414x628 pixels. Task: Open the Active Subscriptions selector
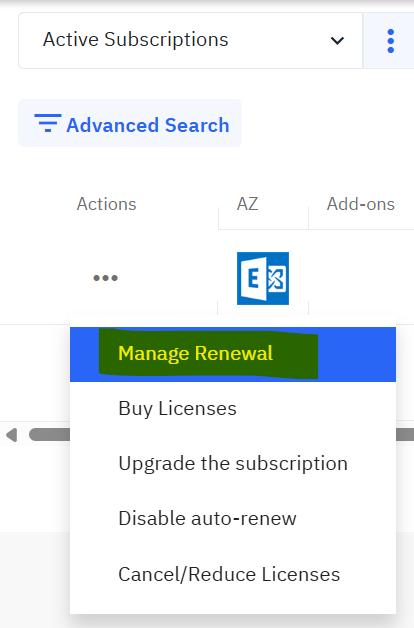(191, 40)
